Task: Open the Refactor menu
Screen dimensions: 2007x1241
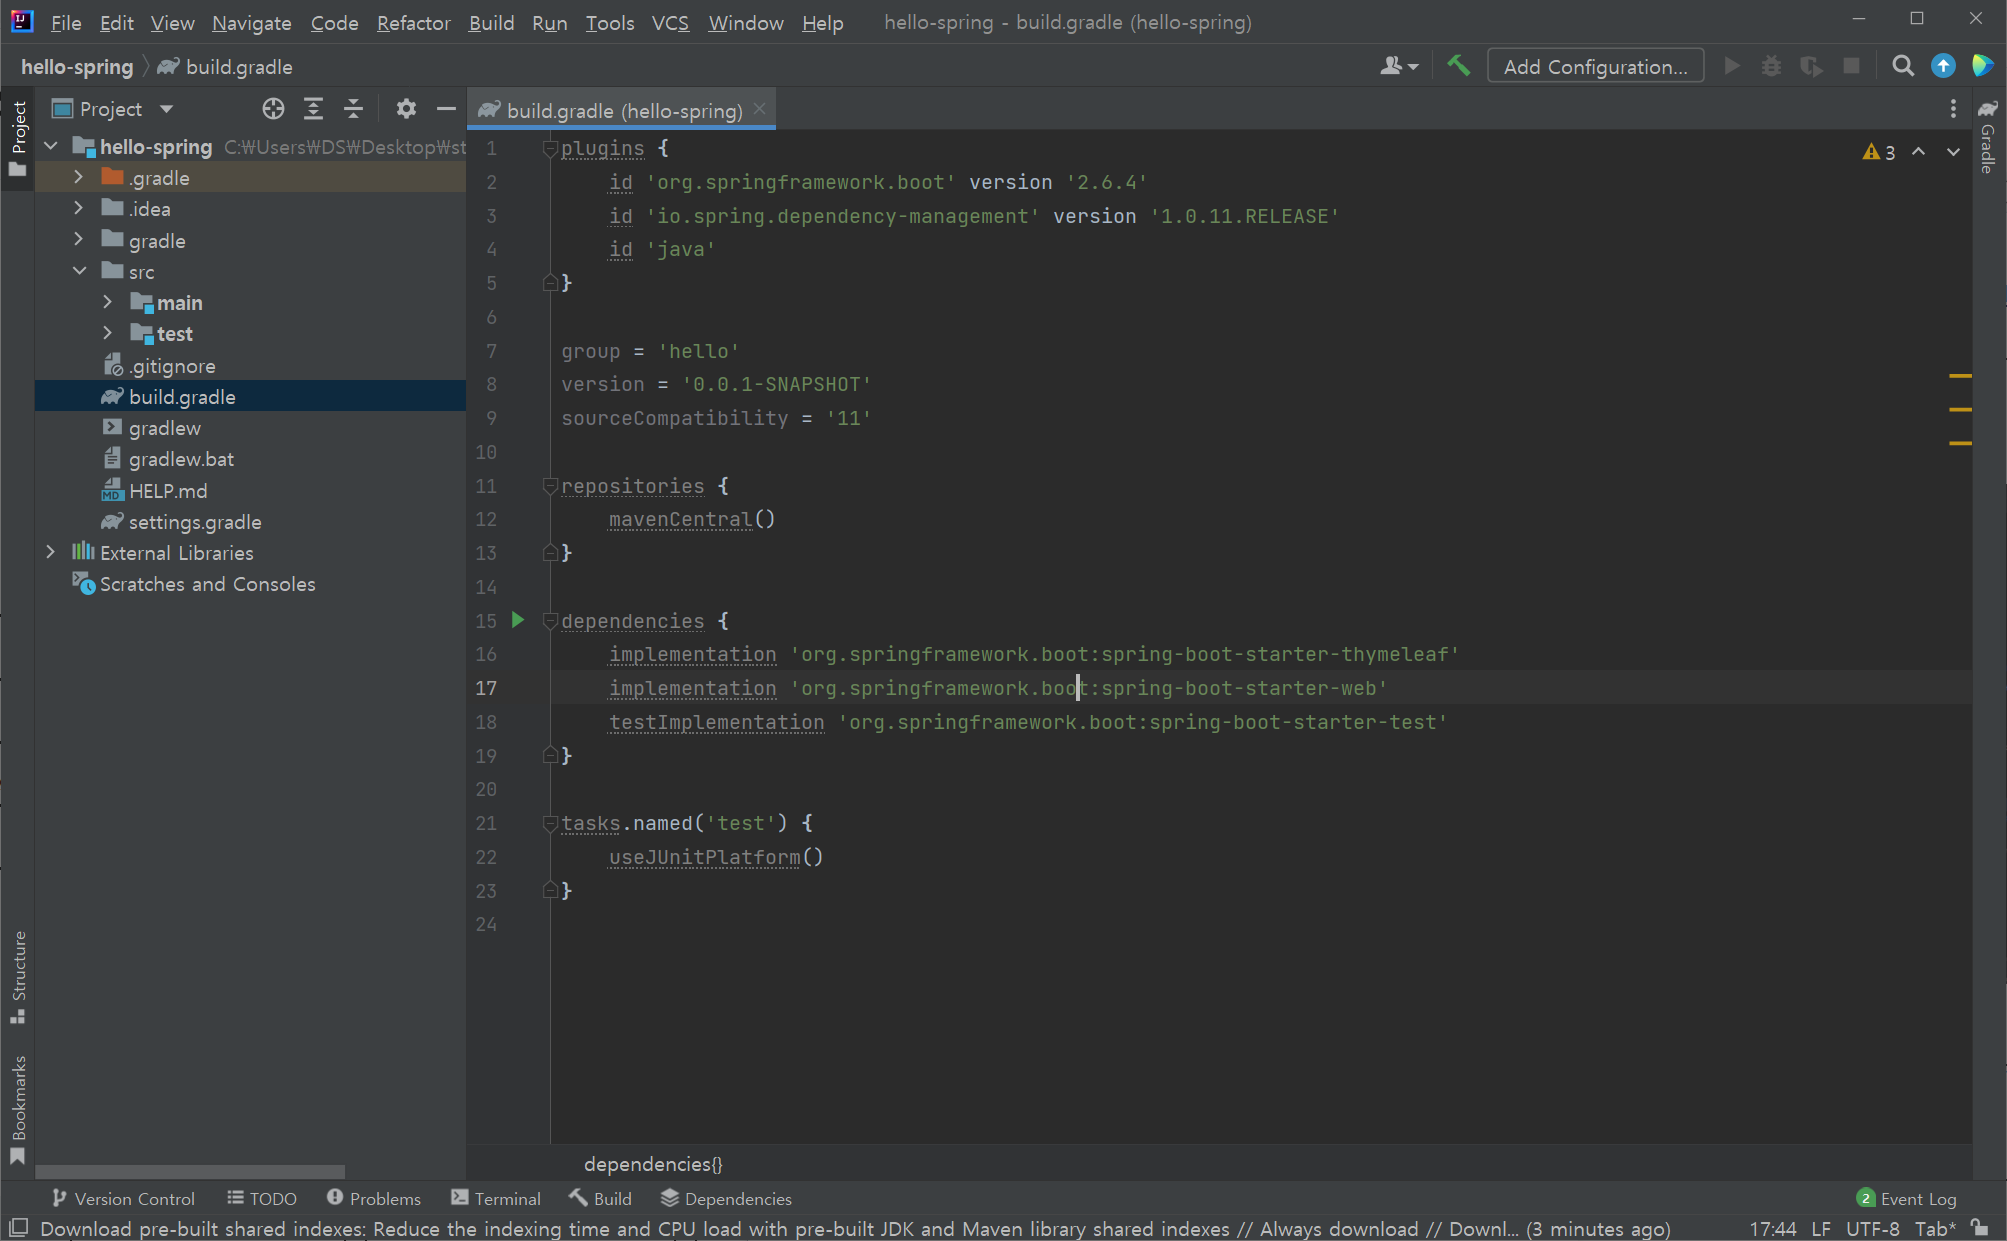Action: [413, 22]
